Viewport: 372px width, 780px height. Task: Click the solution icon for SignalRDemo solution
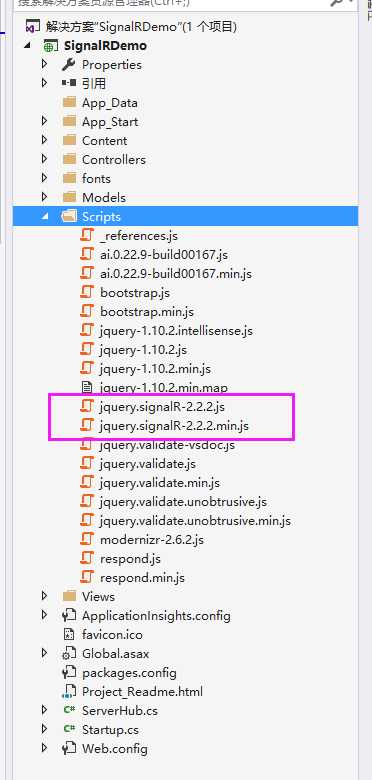pos(32,26)
